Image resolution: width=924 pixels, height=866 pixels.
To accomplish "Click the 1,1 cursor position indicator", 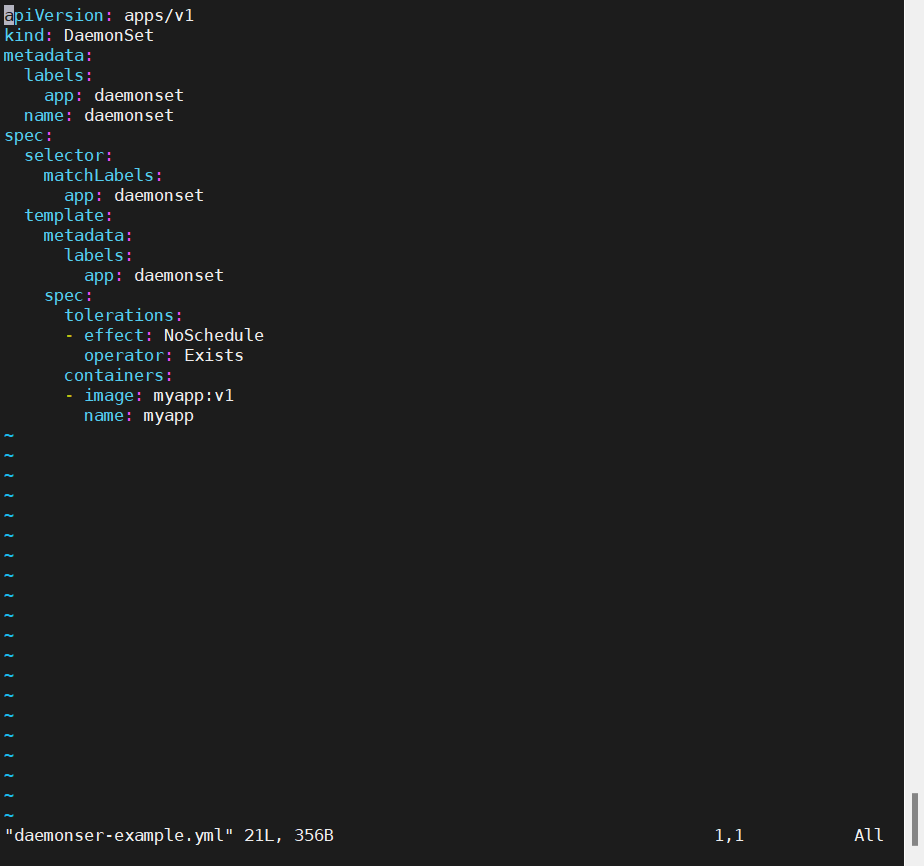I will 729,835.
